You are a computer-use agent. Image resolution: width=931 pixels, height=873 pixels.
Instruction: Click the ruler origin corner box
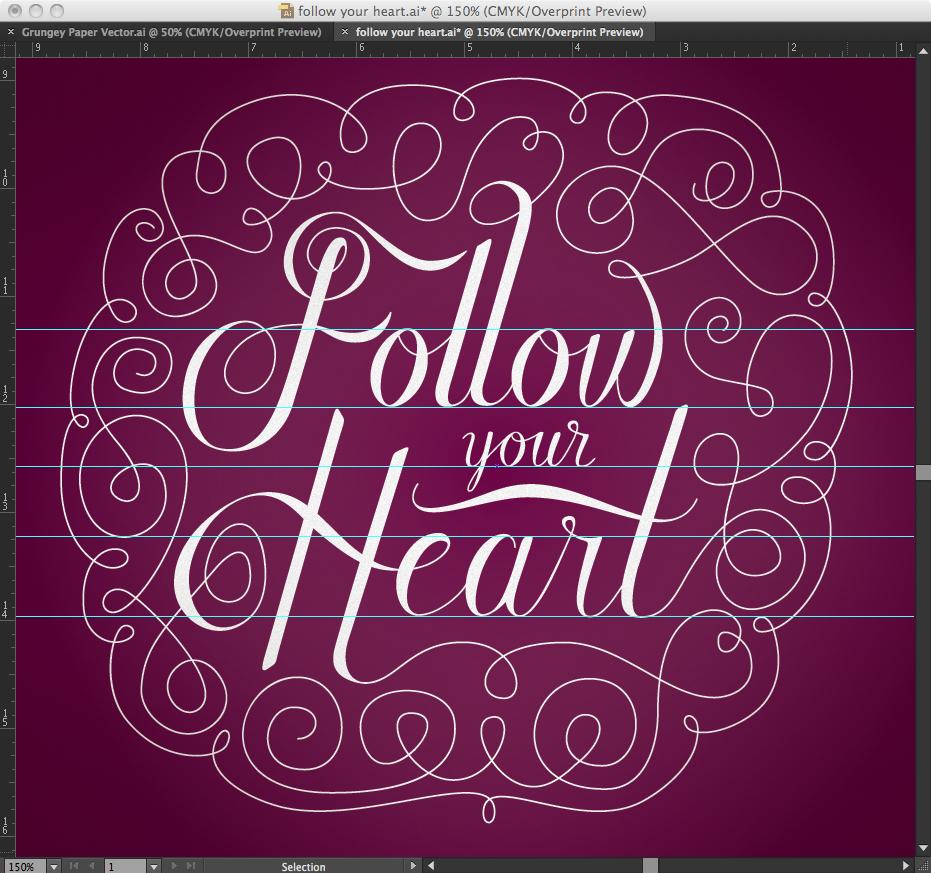7,49
